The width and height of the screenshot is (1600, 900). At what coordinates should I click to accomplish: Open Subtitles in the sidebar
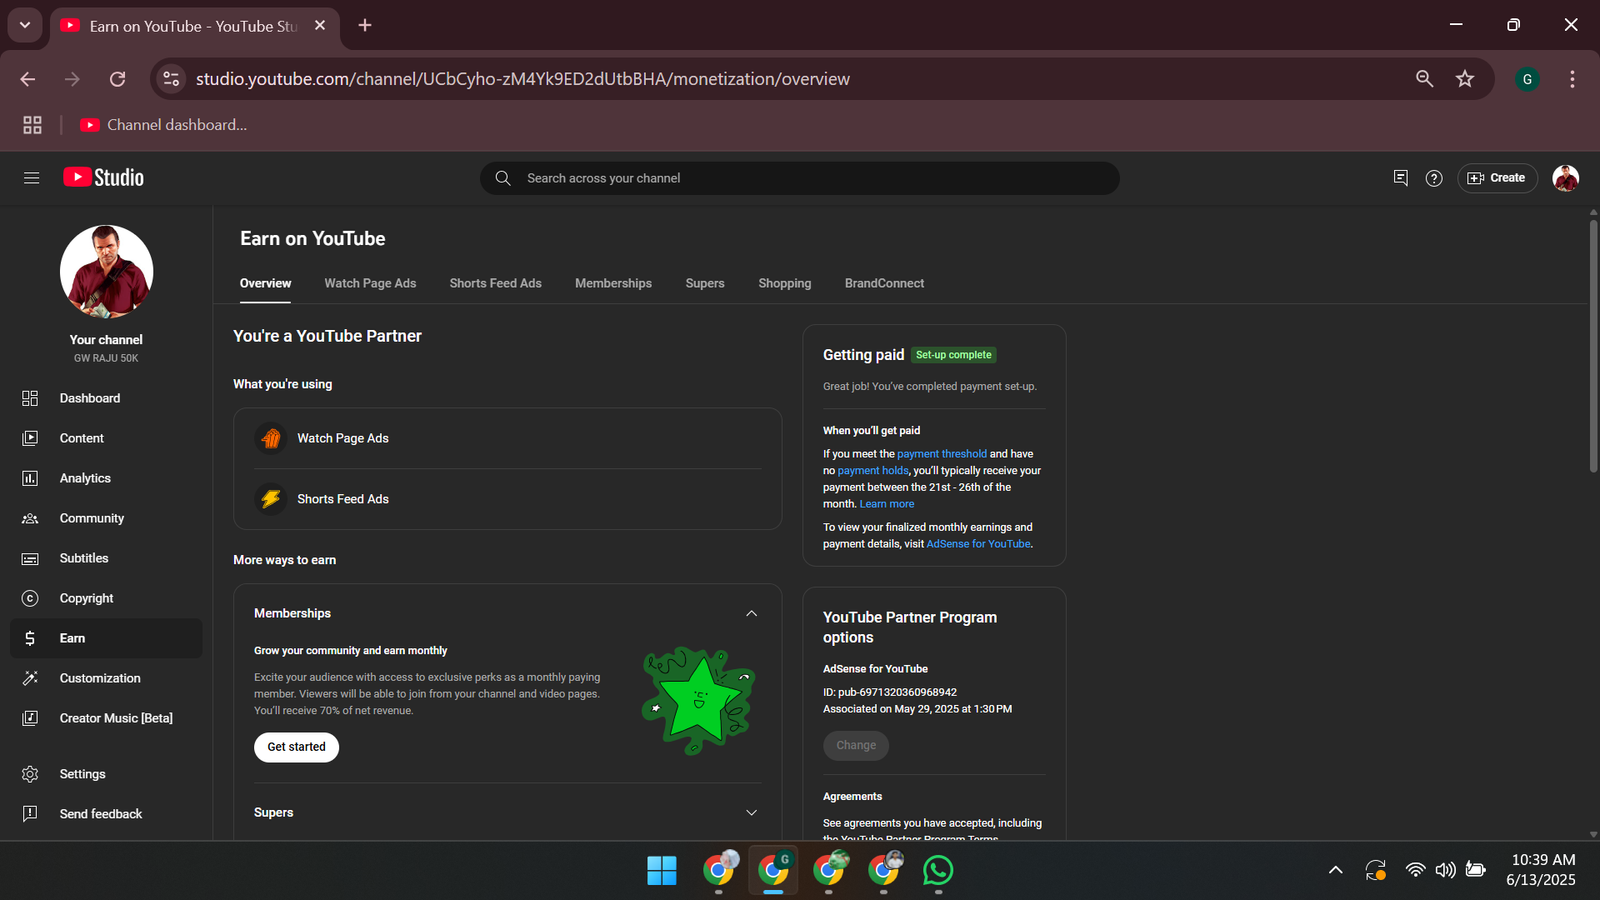(106, 558)
